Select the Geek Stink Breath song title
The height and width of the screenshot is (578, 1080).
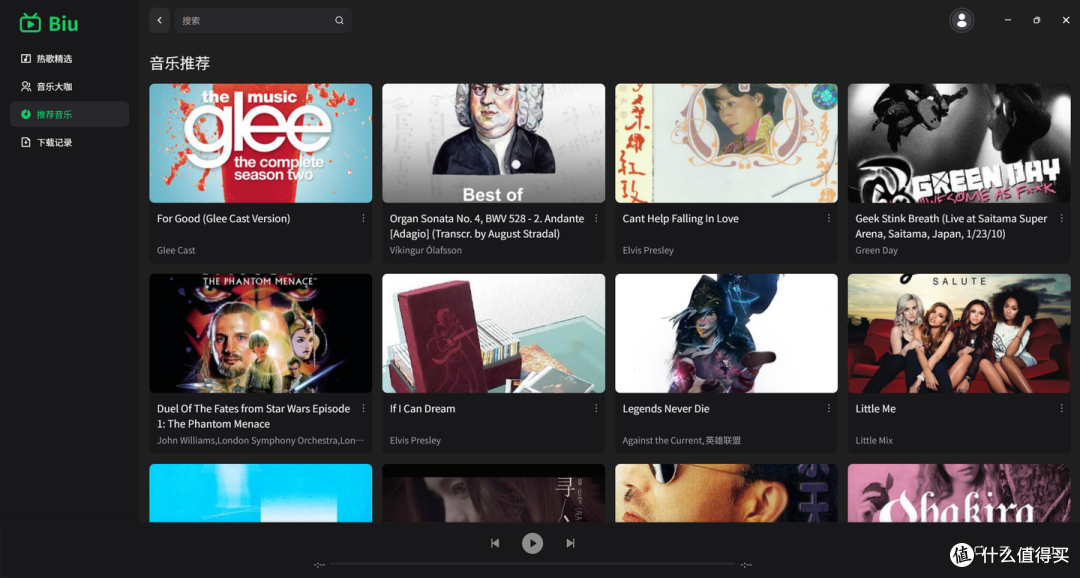951,226
